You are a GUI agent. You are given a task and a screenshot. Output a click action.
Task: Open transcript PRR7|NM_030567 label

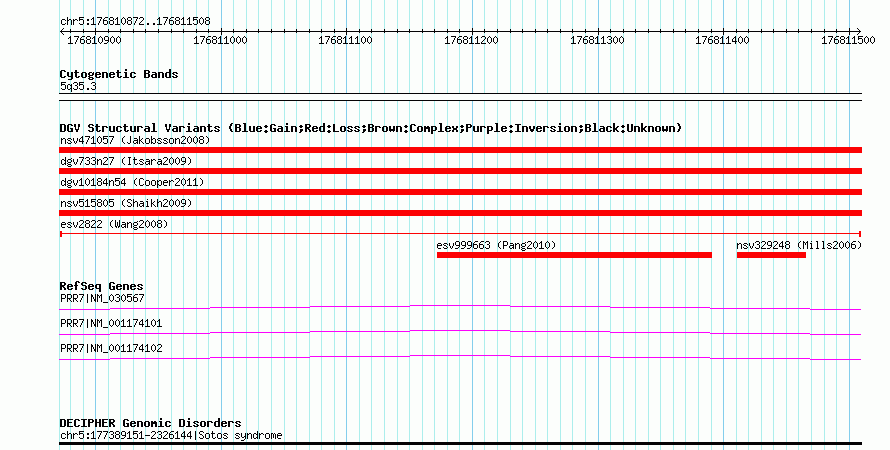click(x=102, y=298)
